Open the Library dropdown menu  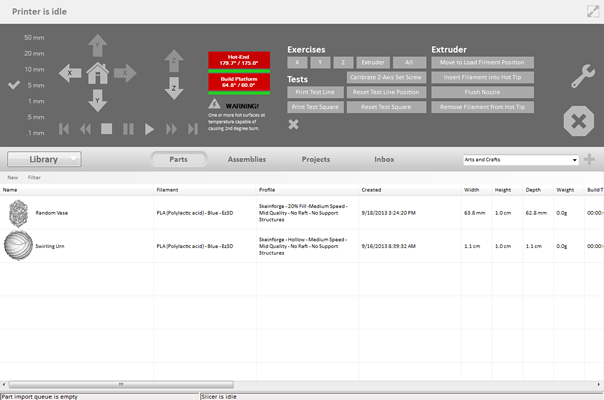tap(43, 159)
